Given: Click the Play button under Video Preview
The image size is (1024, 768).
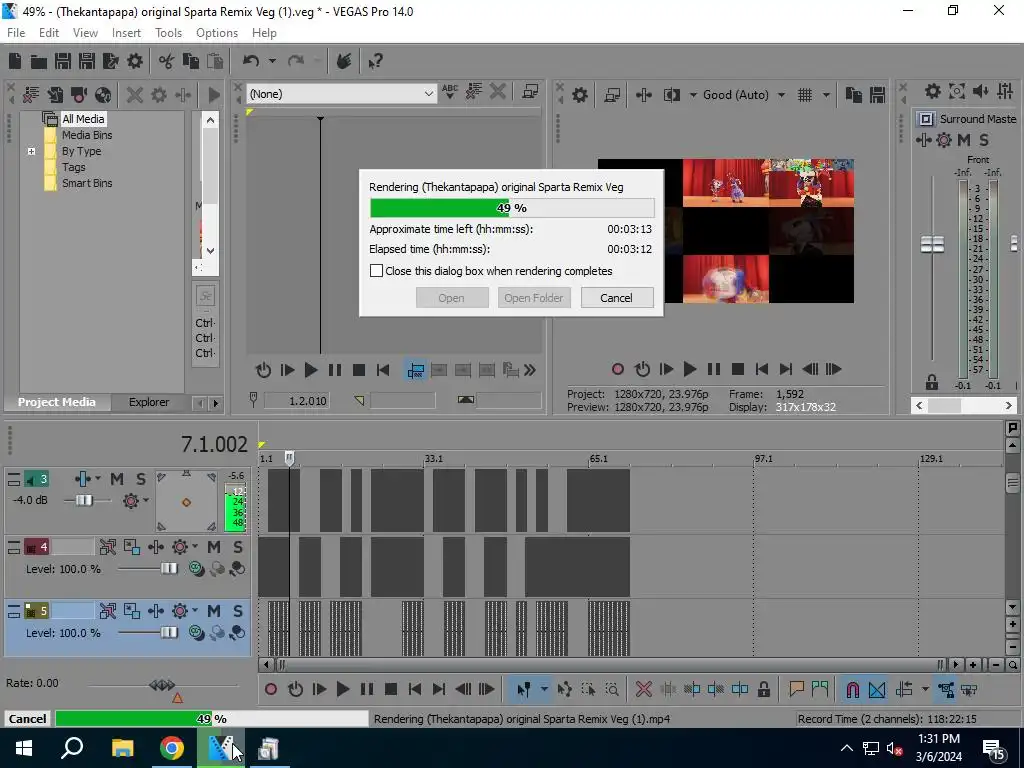Looking at the screenshot, I should [x=690, y=369].
